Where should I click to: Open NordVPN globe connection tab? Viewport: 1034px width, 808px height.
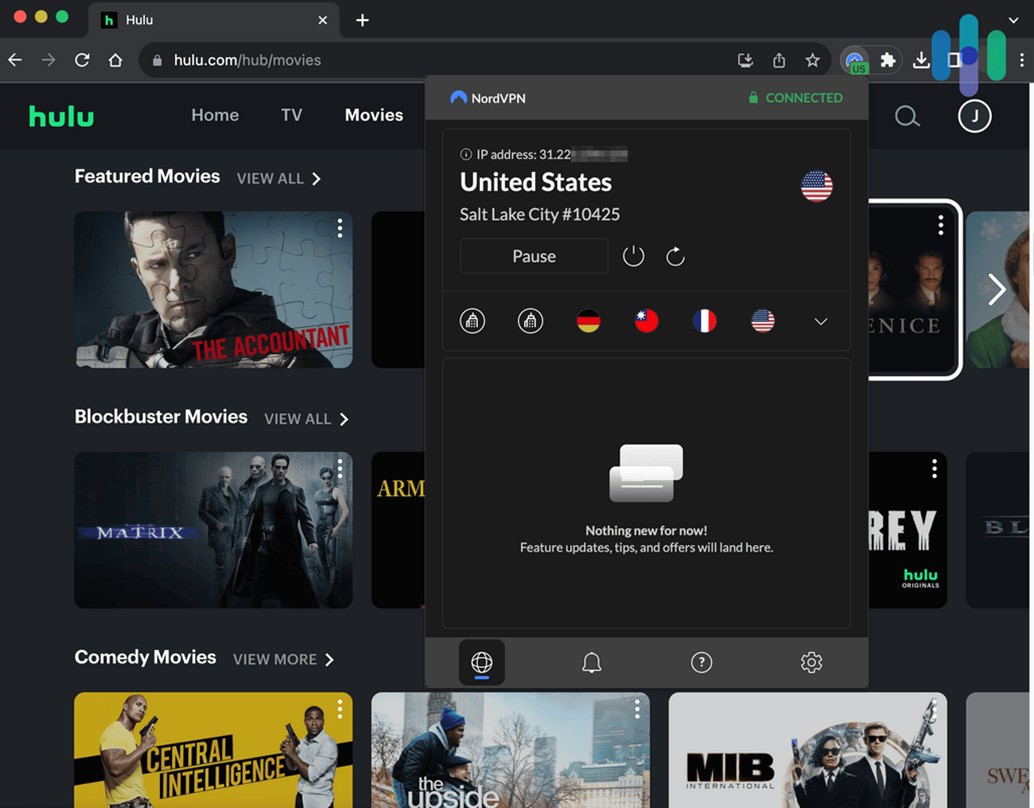(x=481, y=662)
